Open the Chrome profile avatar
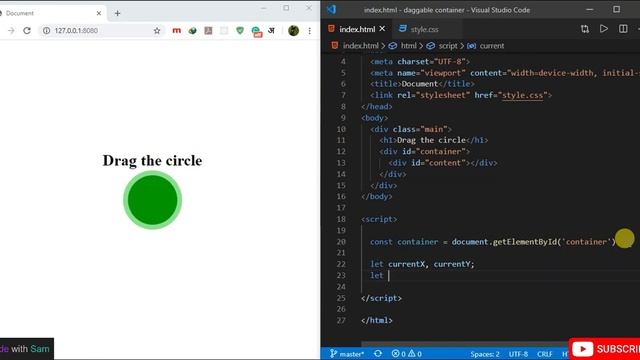 coord(293,31)
